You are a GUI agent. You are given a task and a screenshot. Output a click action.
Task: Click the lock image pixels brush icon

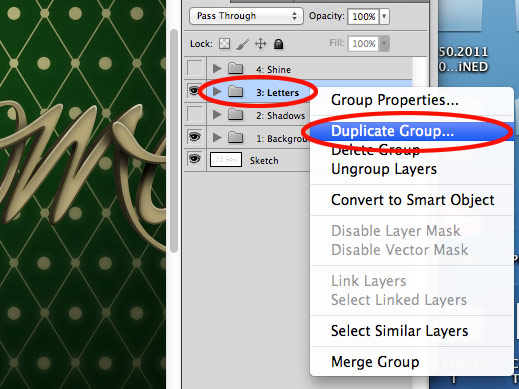[243, 44]
